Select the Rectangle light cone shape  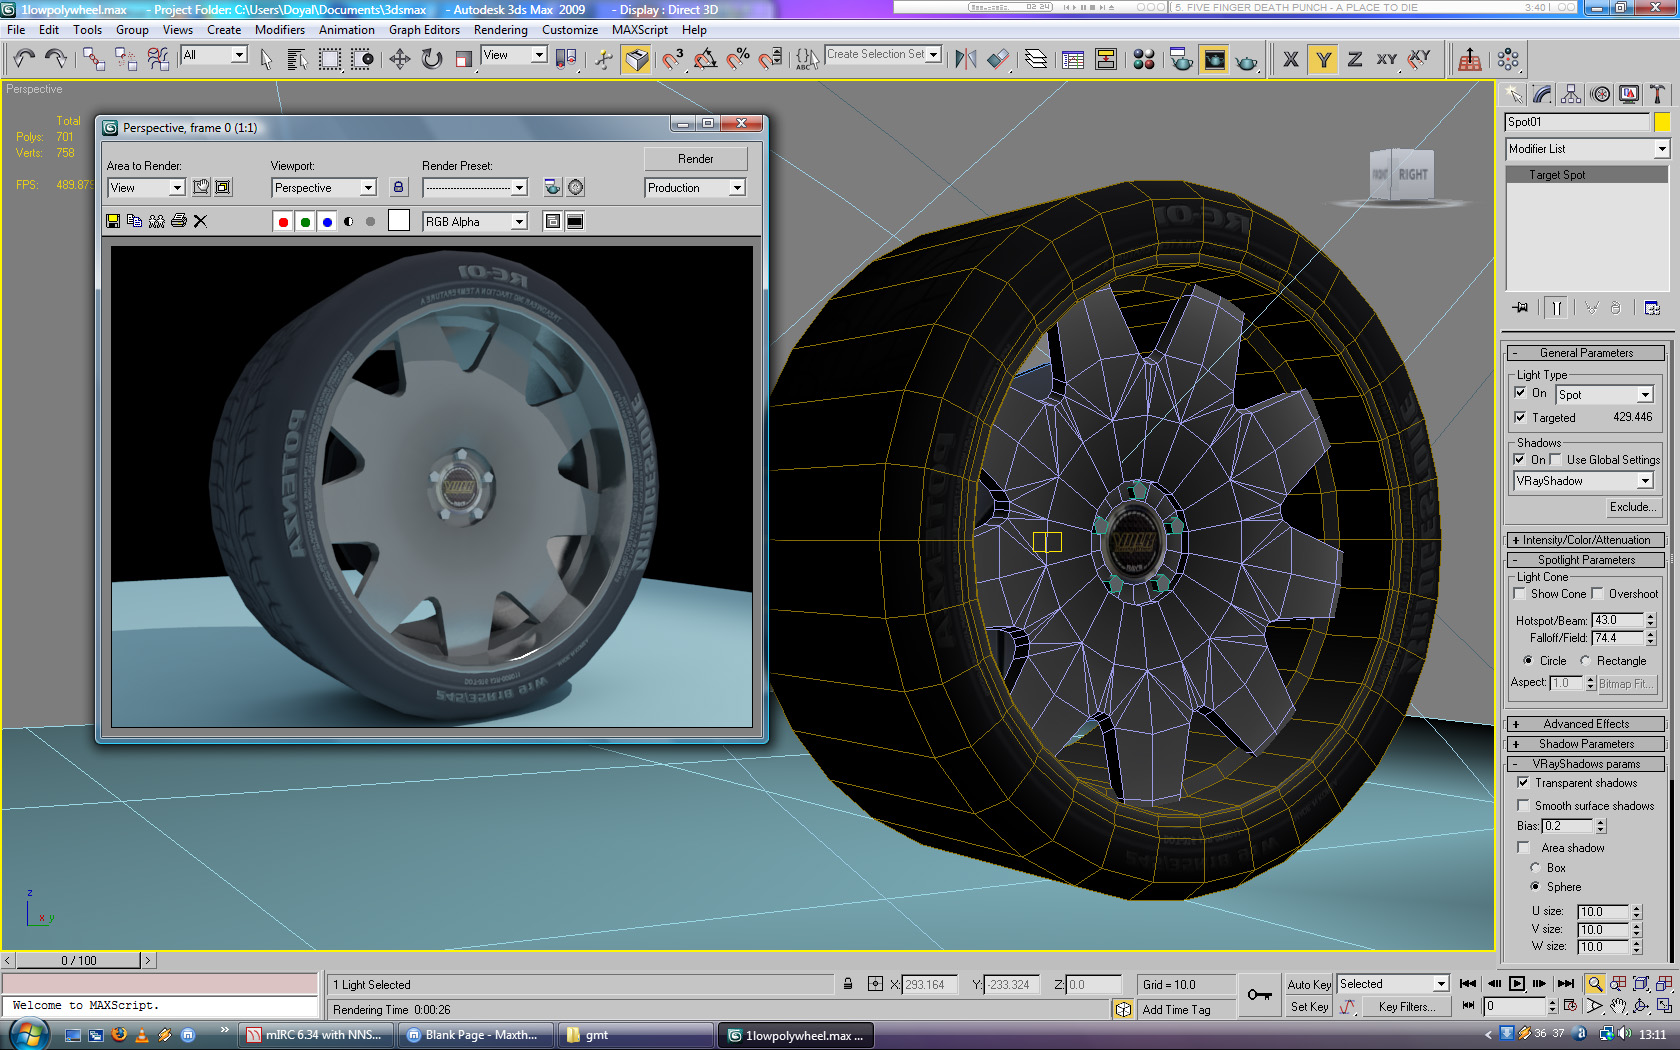(1585, 661)
